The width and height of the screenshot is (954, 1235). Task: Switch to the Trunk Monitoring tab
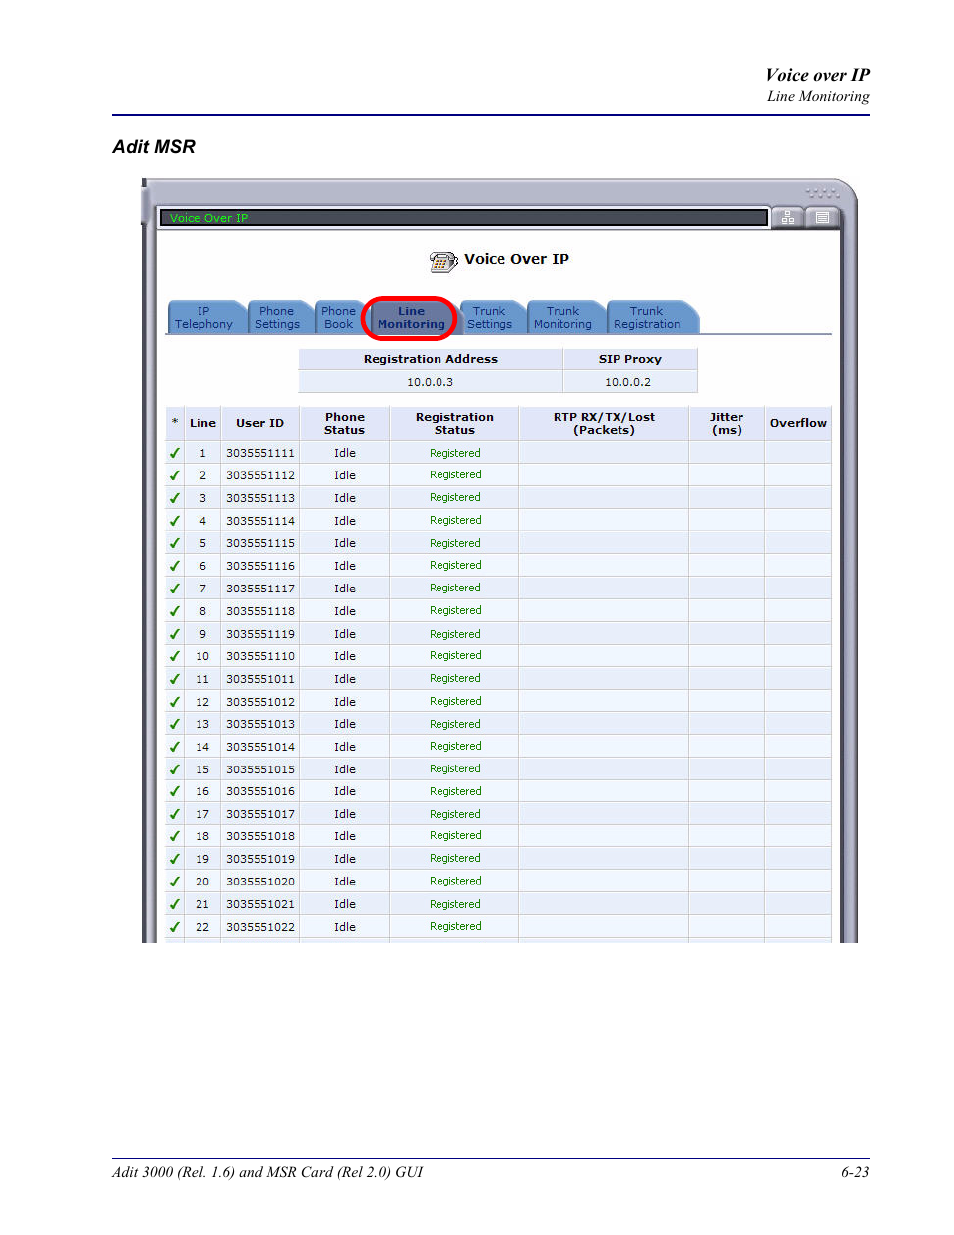tap(563, 318)
